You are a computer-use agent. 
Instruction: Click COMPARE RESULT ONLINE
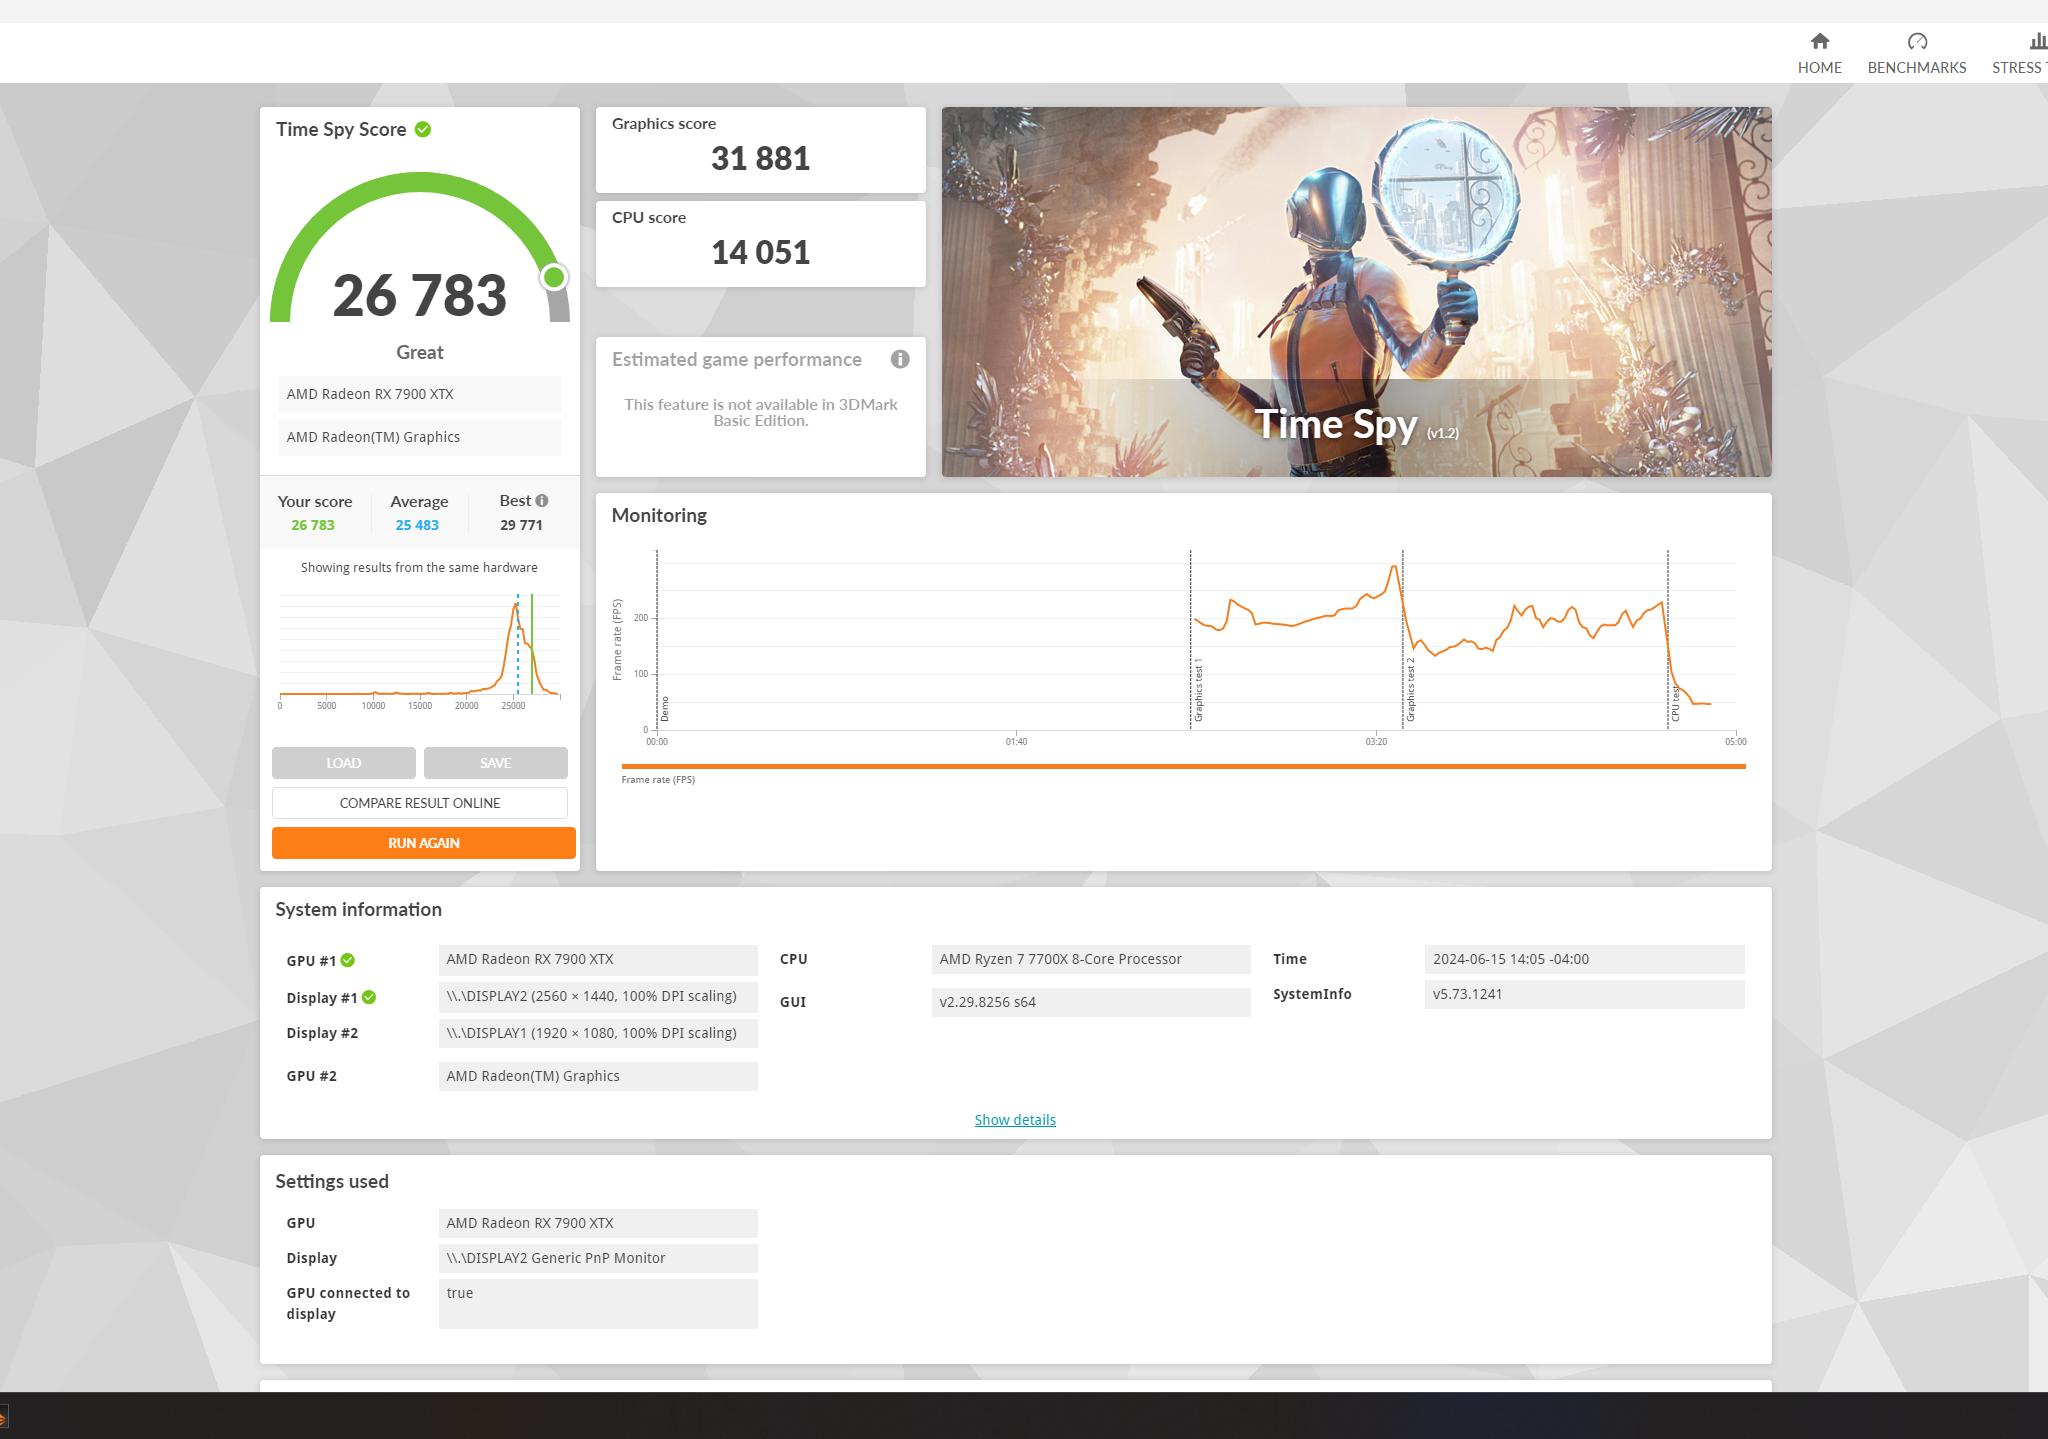click(x=420, y=803)
